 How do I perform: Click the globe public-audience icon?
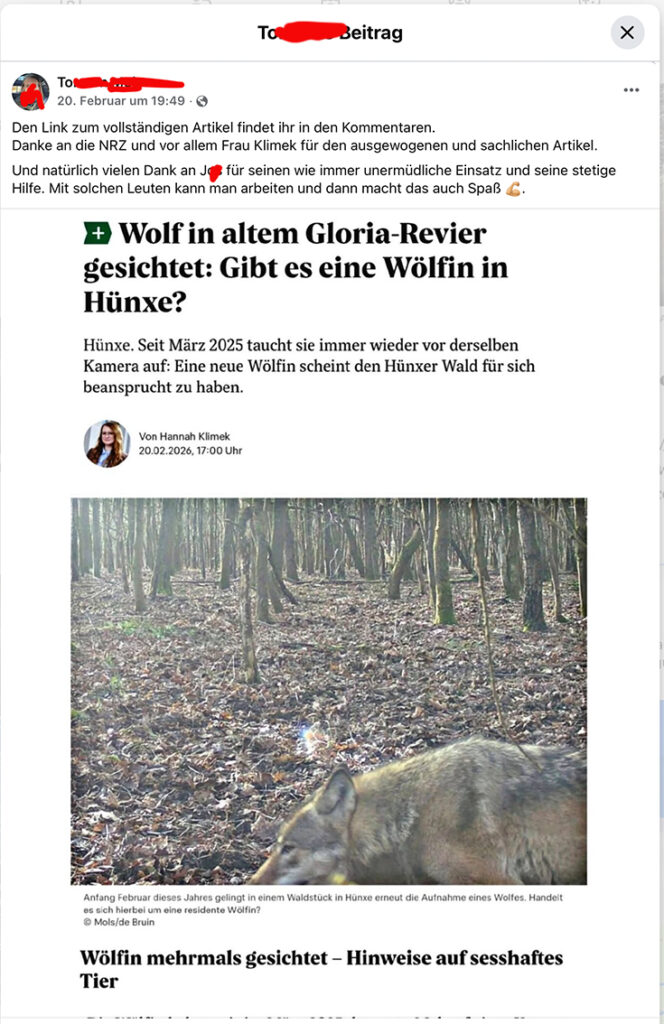pos(202,101)
